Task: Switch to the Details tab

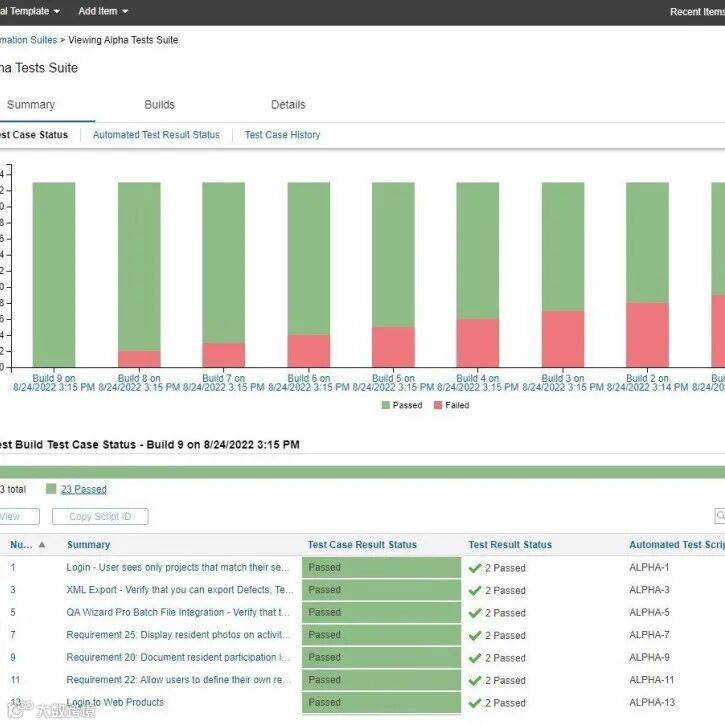Action: click(288, 104)
